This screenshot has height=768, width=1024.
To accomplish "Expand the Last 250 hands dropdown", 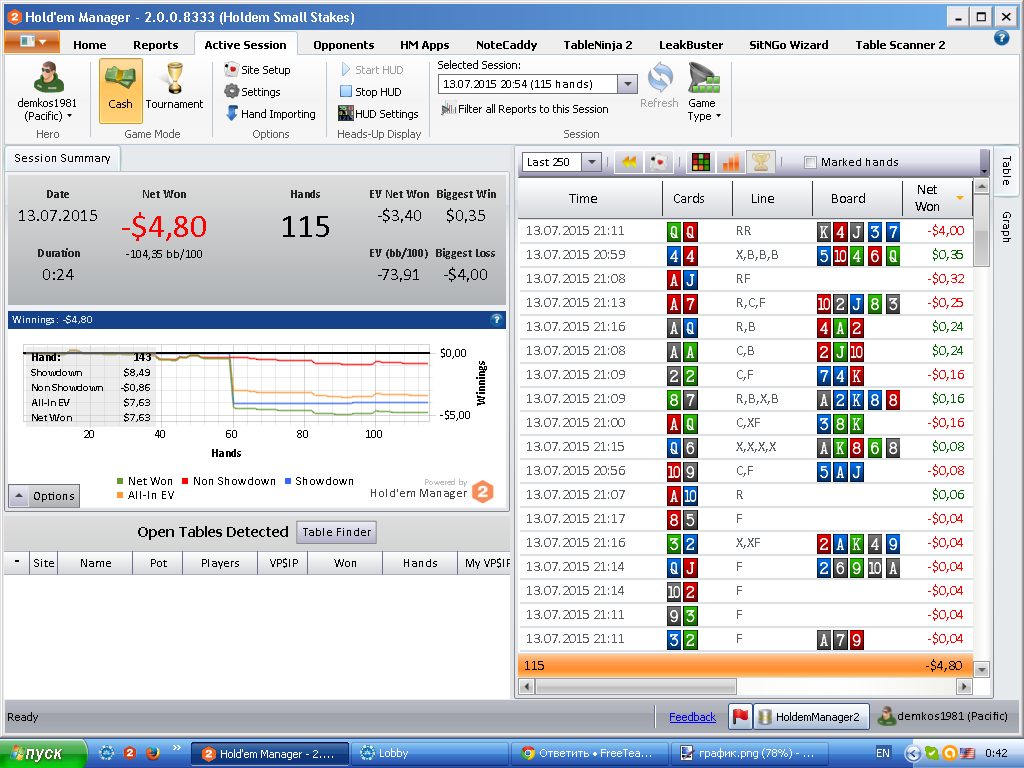I will (591, 162).
